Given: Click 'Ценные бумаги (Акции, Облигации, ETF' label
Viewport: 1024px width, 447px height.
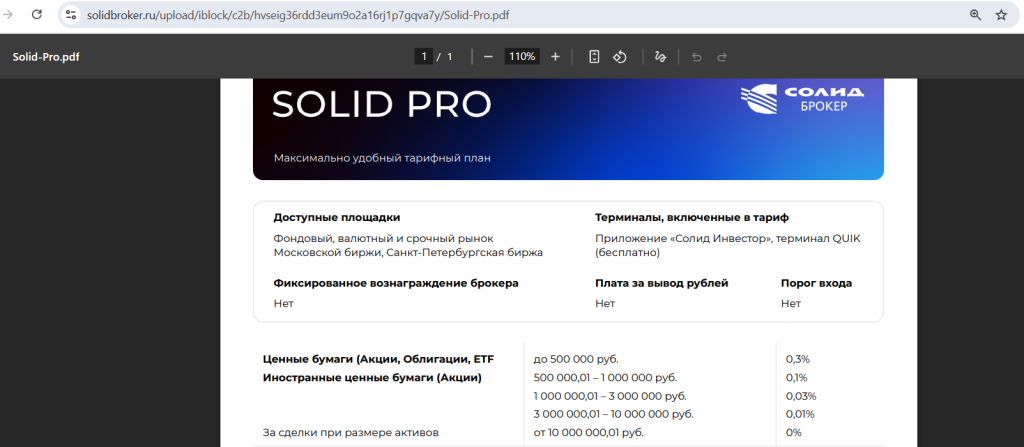Looking at the screenshot, I should pyautogui.click(x=379, y=359).
